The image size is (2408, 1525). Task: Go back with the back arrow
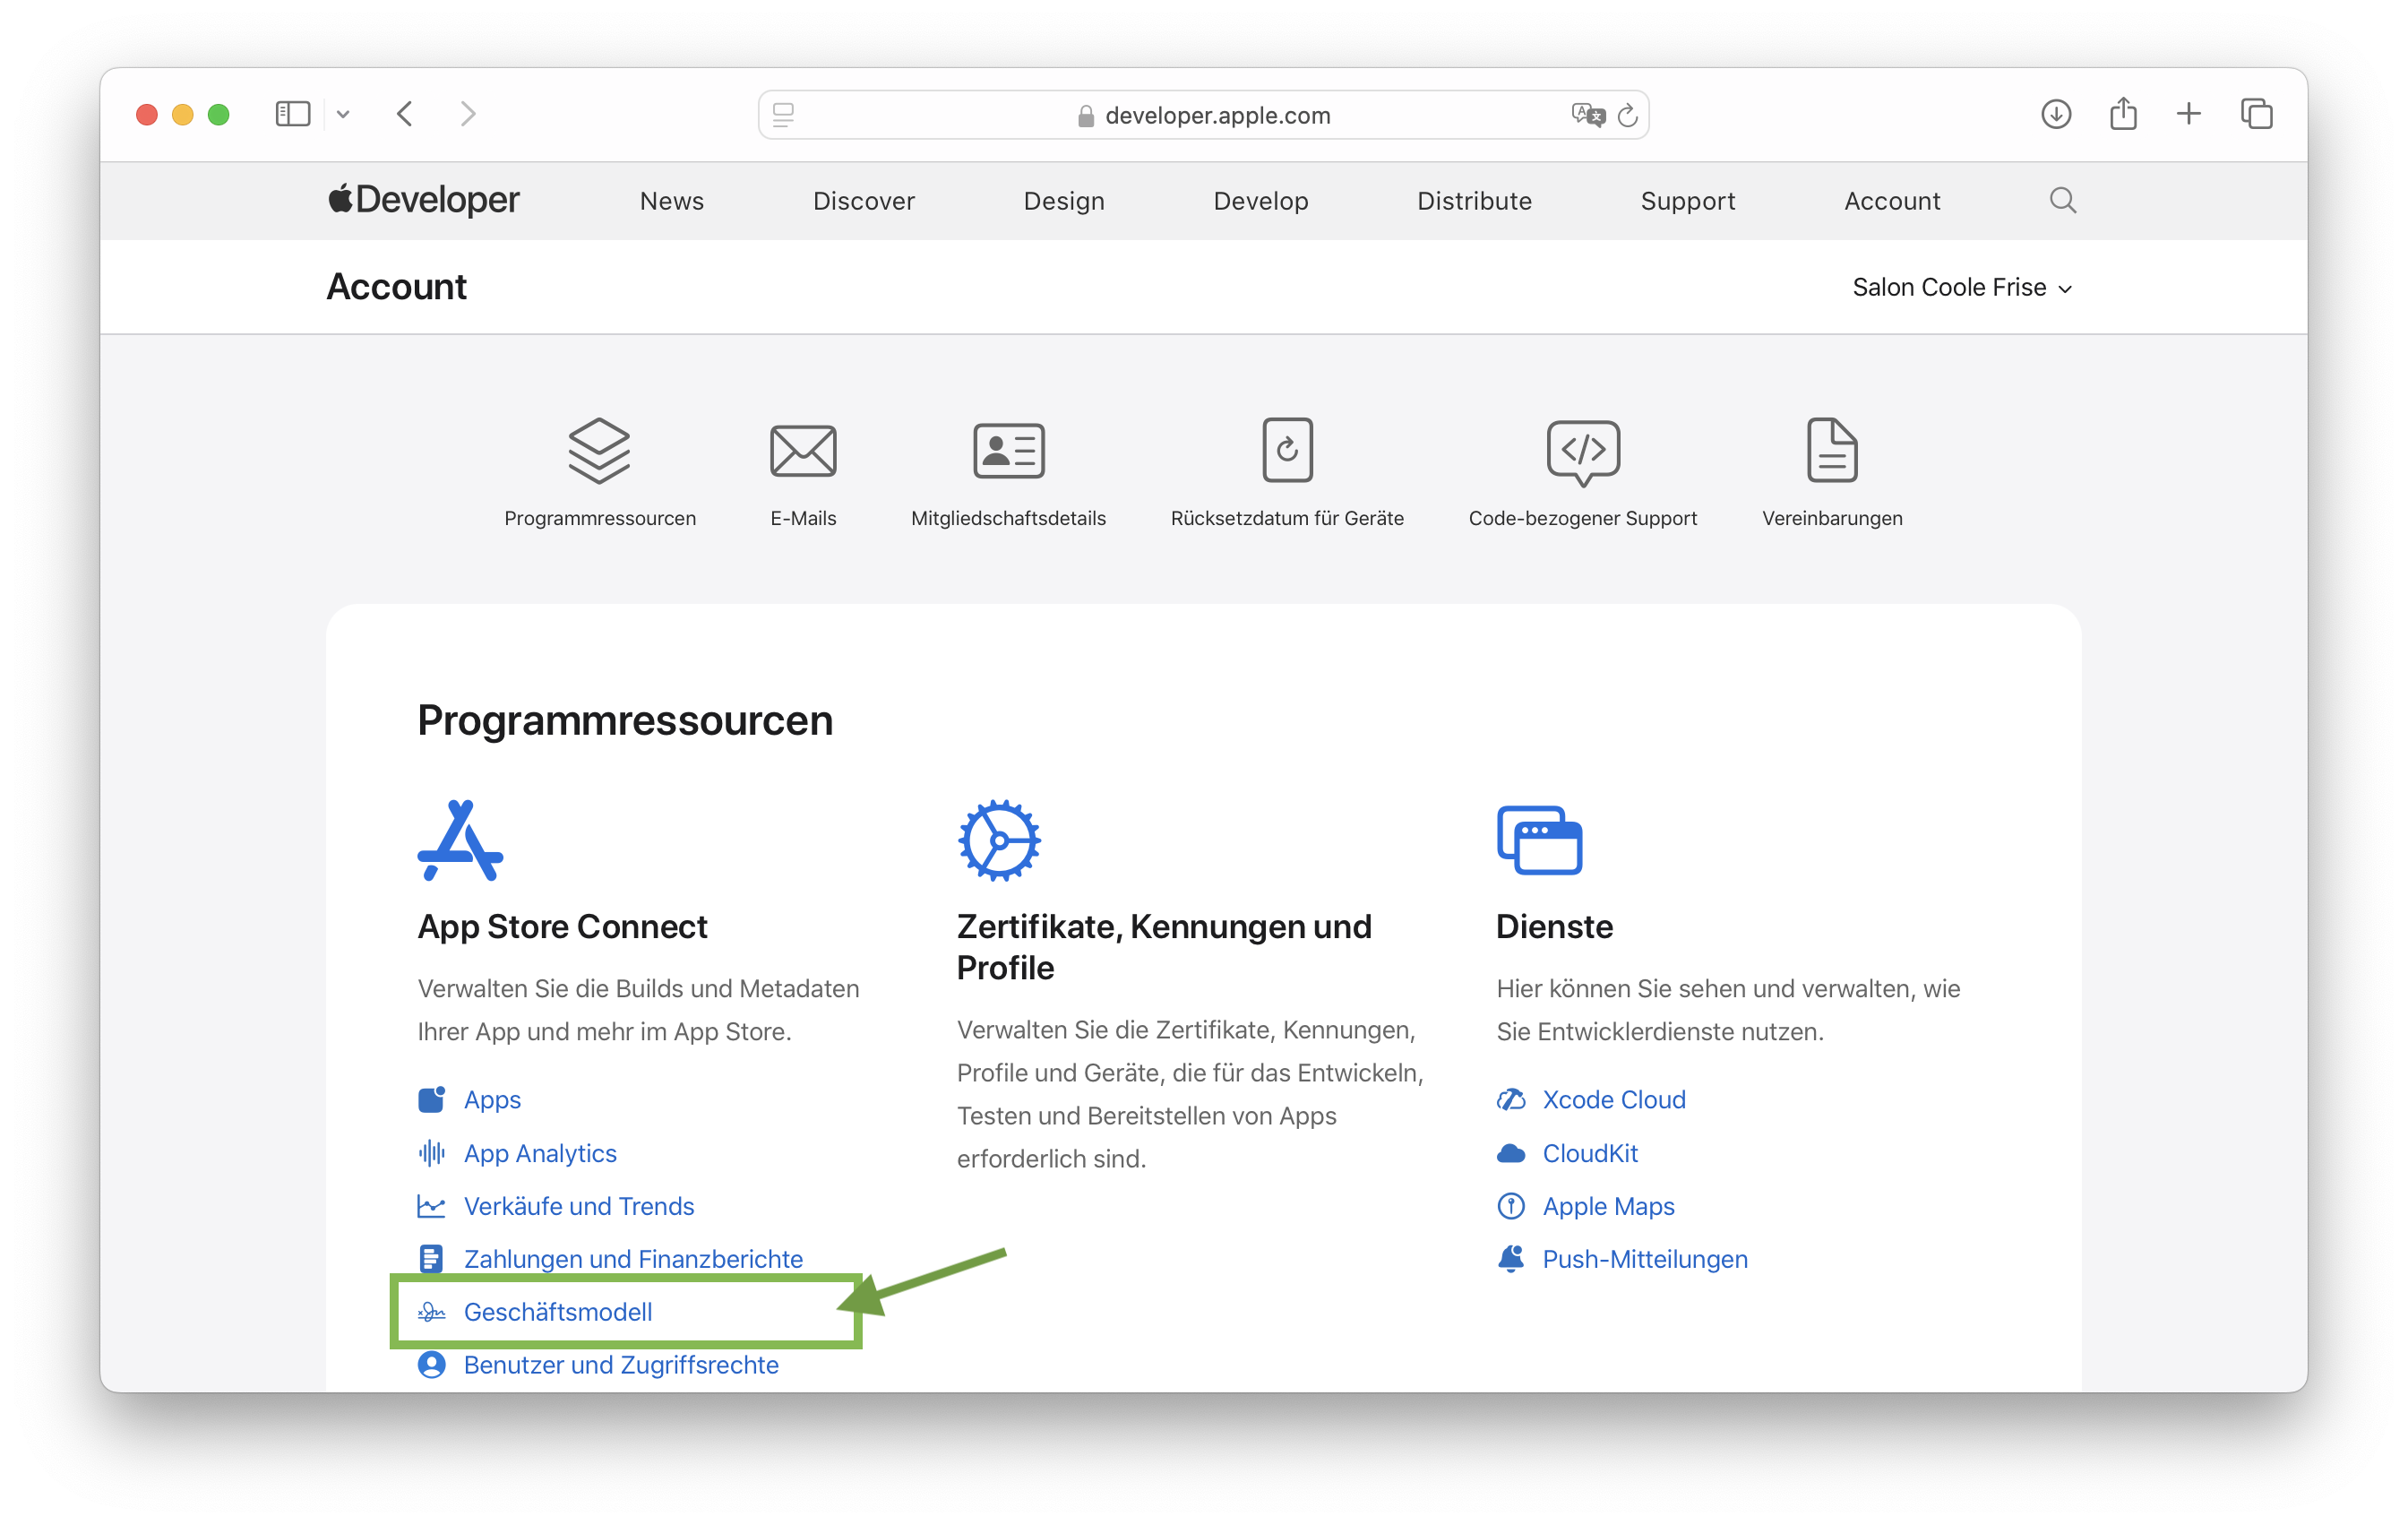tap(405, 114)
